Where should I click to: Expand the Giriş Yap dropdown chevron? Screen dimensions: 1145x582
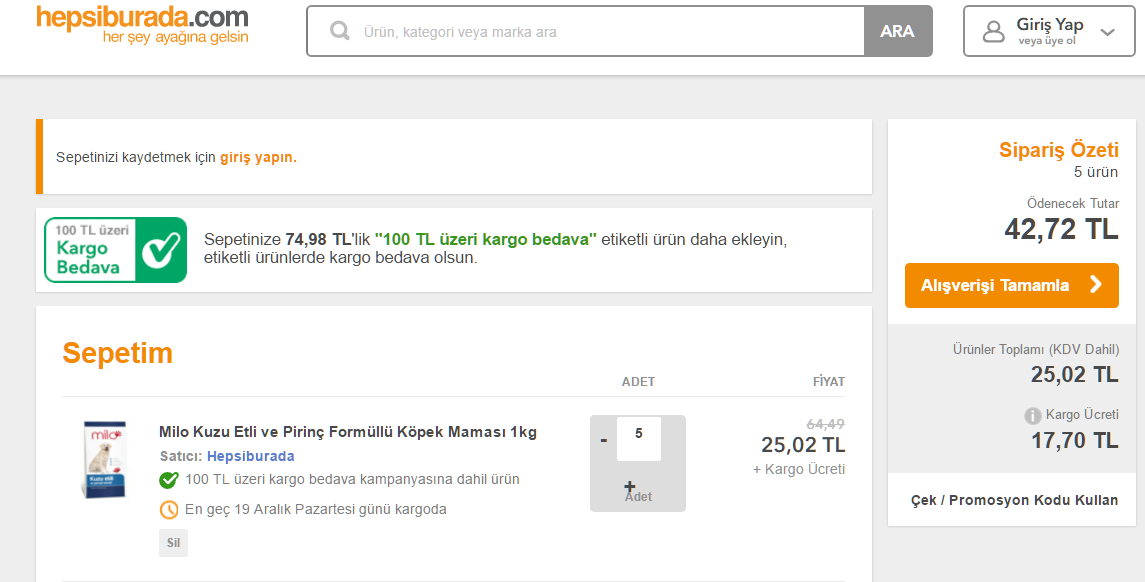[1108, 32]
